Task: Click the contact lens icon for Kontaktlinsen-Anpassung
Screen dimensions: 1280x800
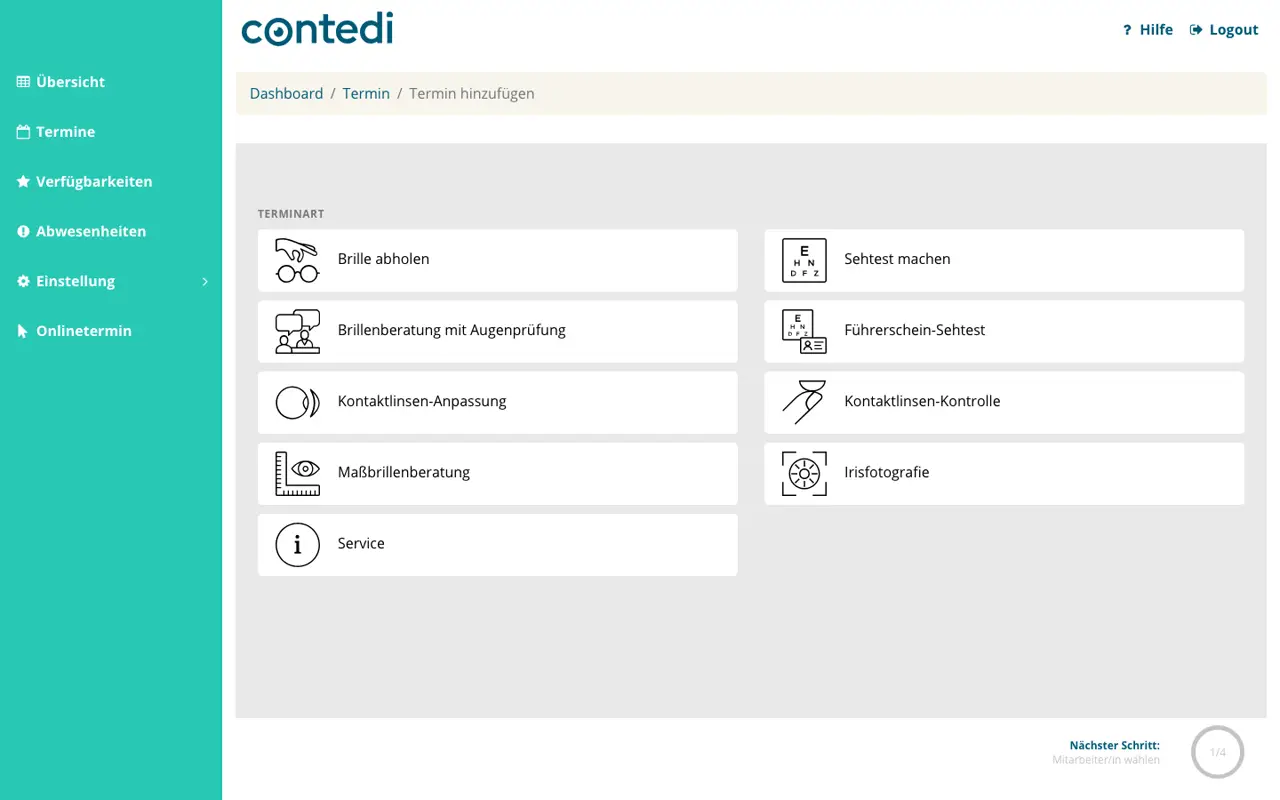Action: click(x=297, y=402)
